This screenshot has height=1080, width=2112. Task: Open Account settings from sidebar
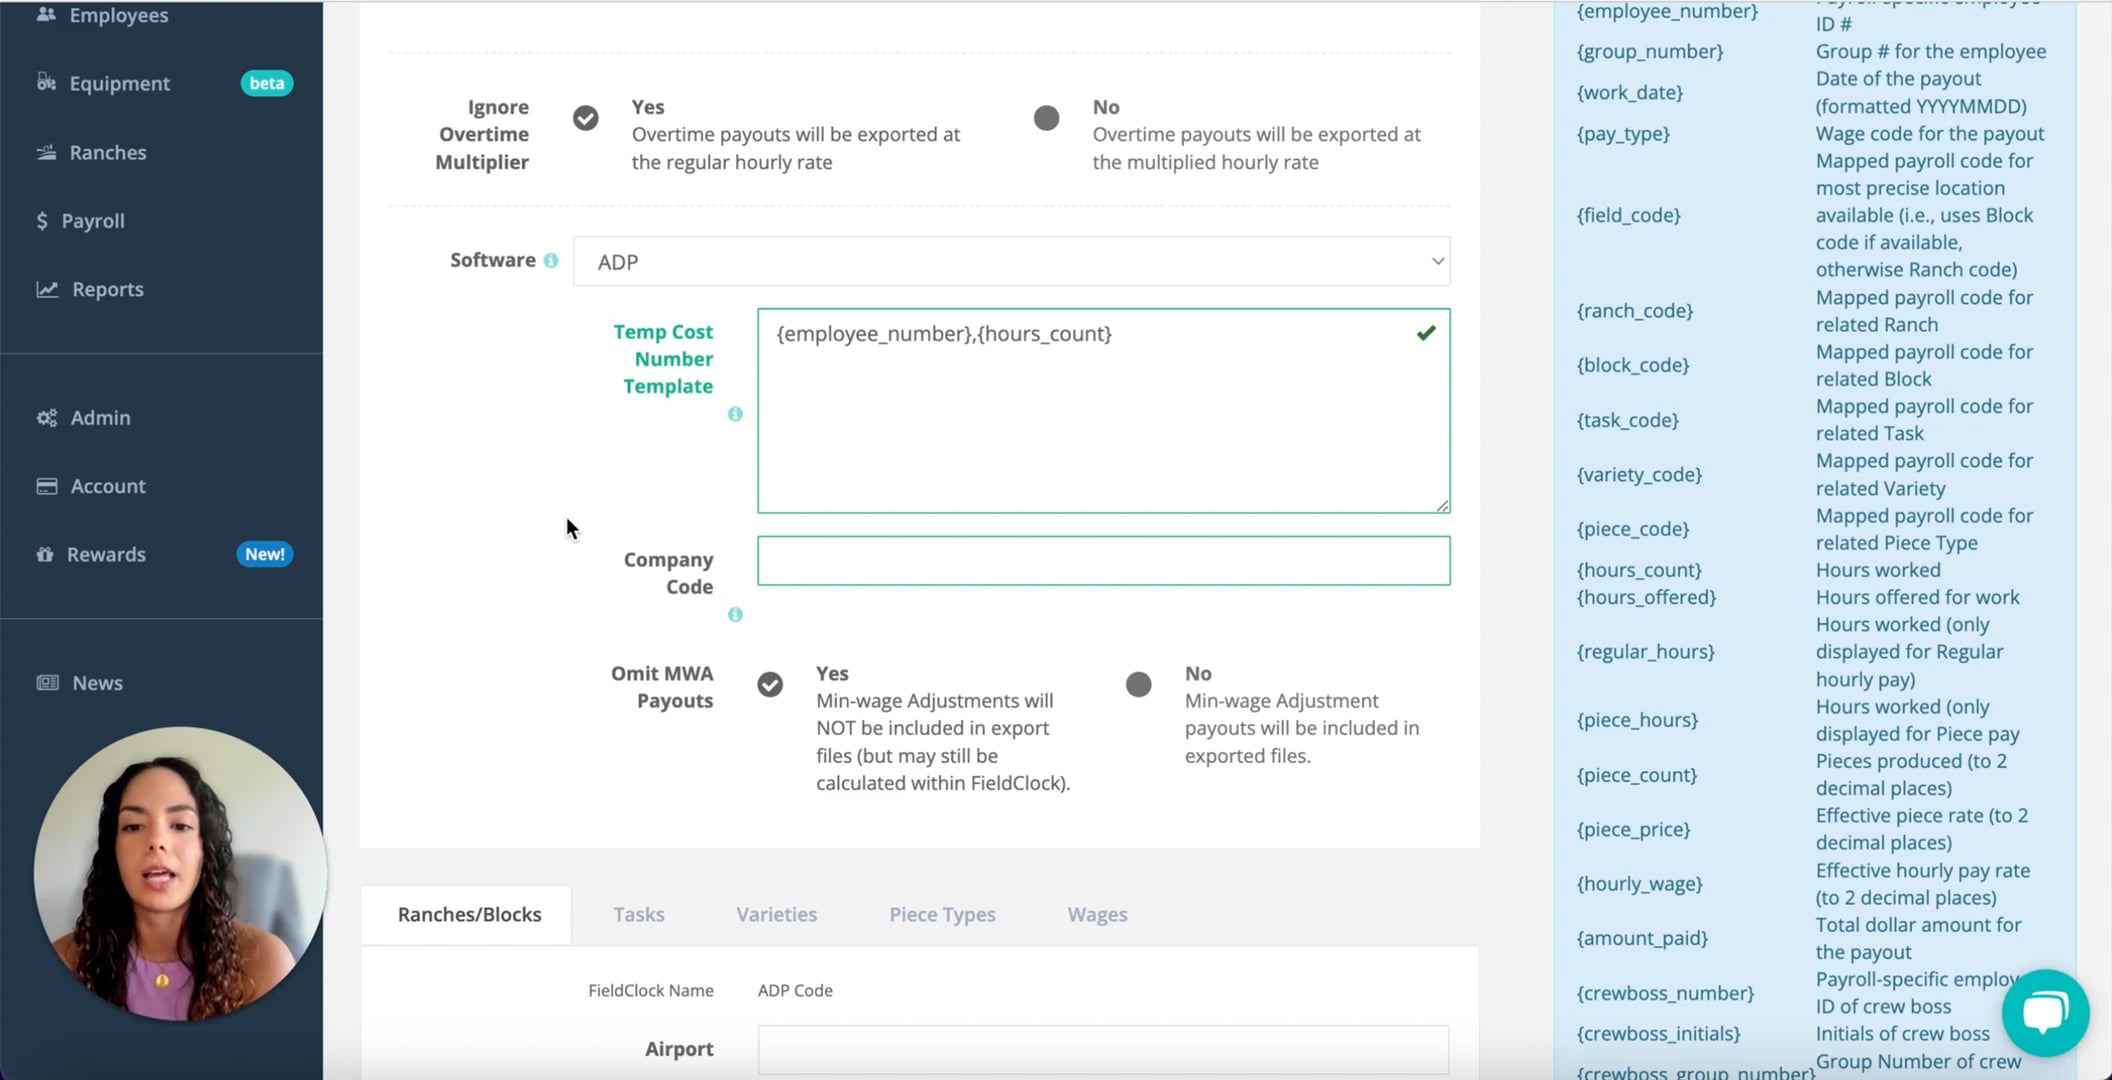point(107,486)
